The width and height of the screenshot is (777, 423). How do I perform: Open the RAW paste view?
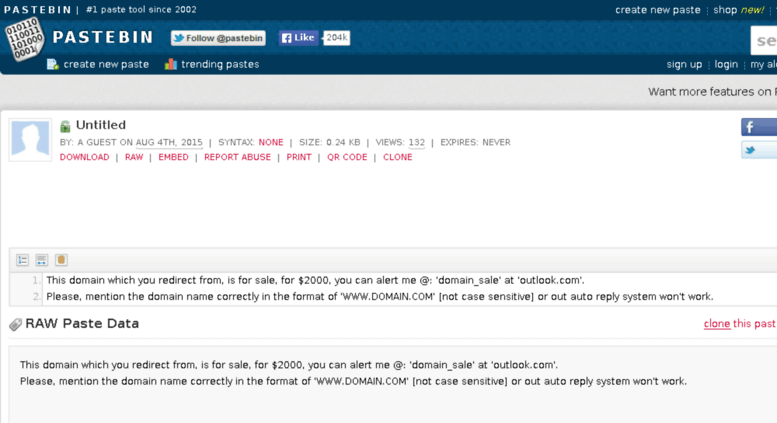[134, 157]
